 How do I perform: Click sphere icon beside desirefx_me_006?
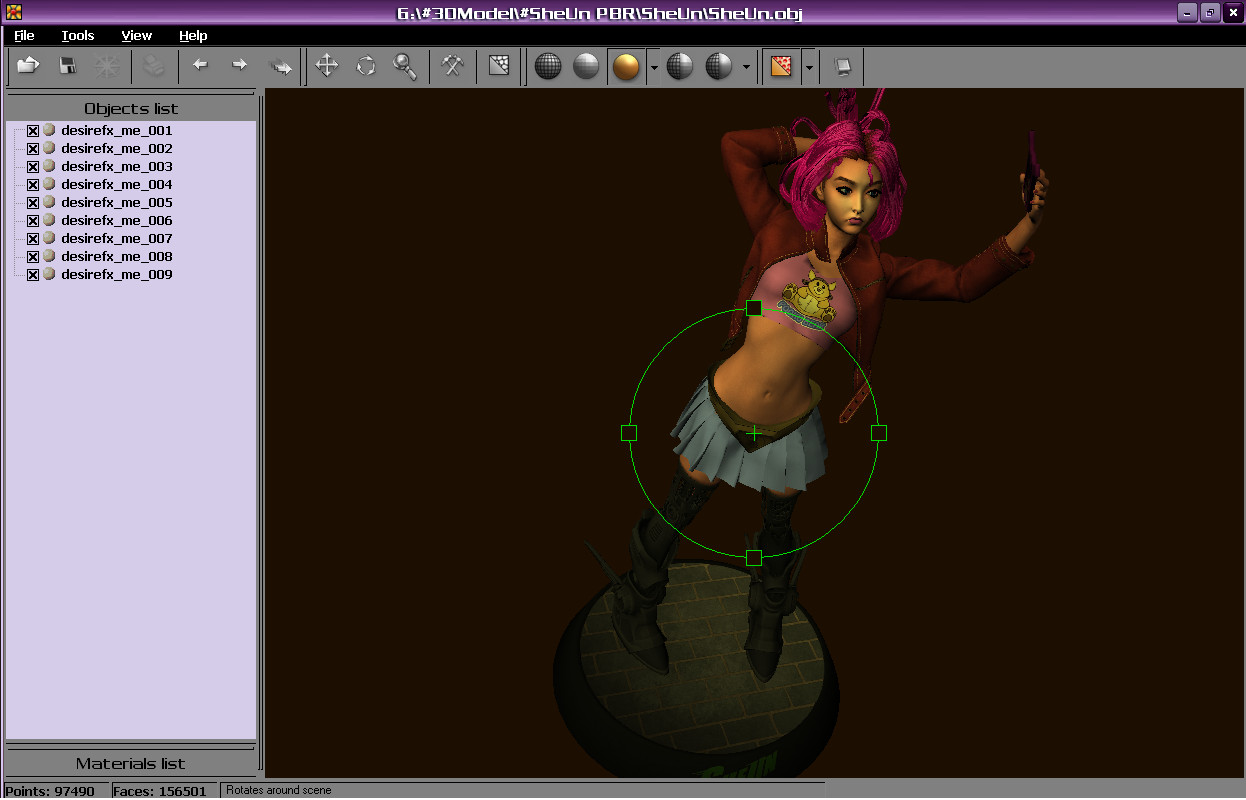click(49, 220)
